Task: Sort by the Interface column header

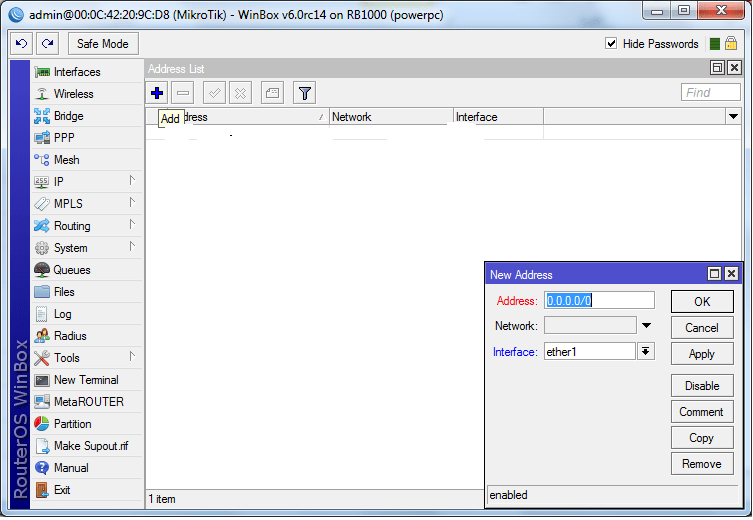Action: pyautogui.click(x=498, y=117)
